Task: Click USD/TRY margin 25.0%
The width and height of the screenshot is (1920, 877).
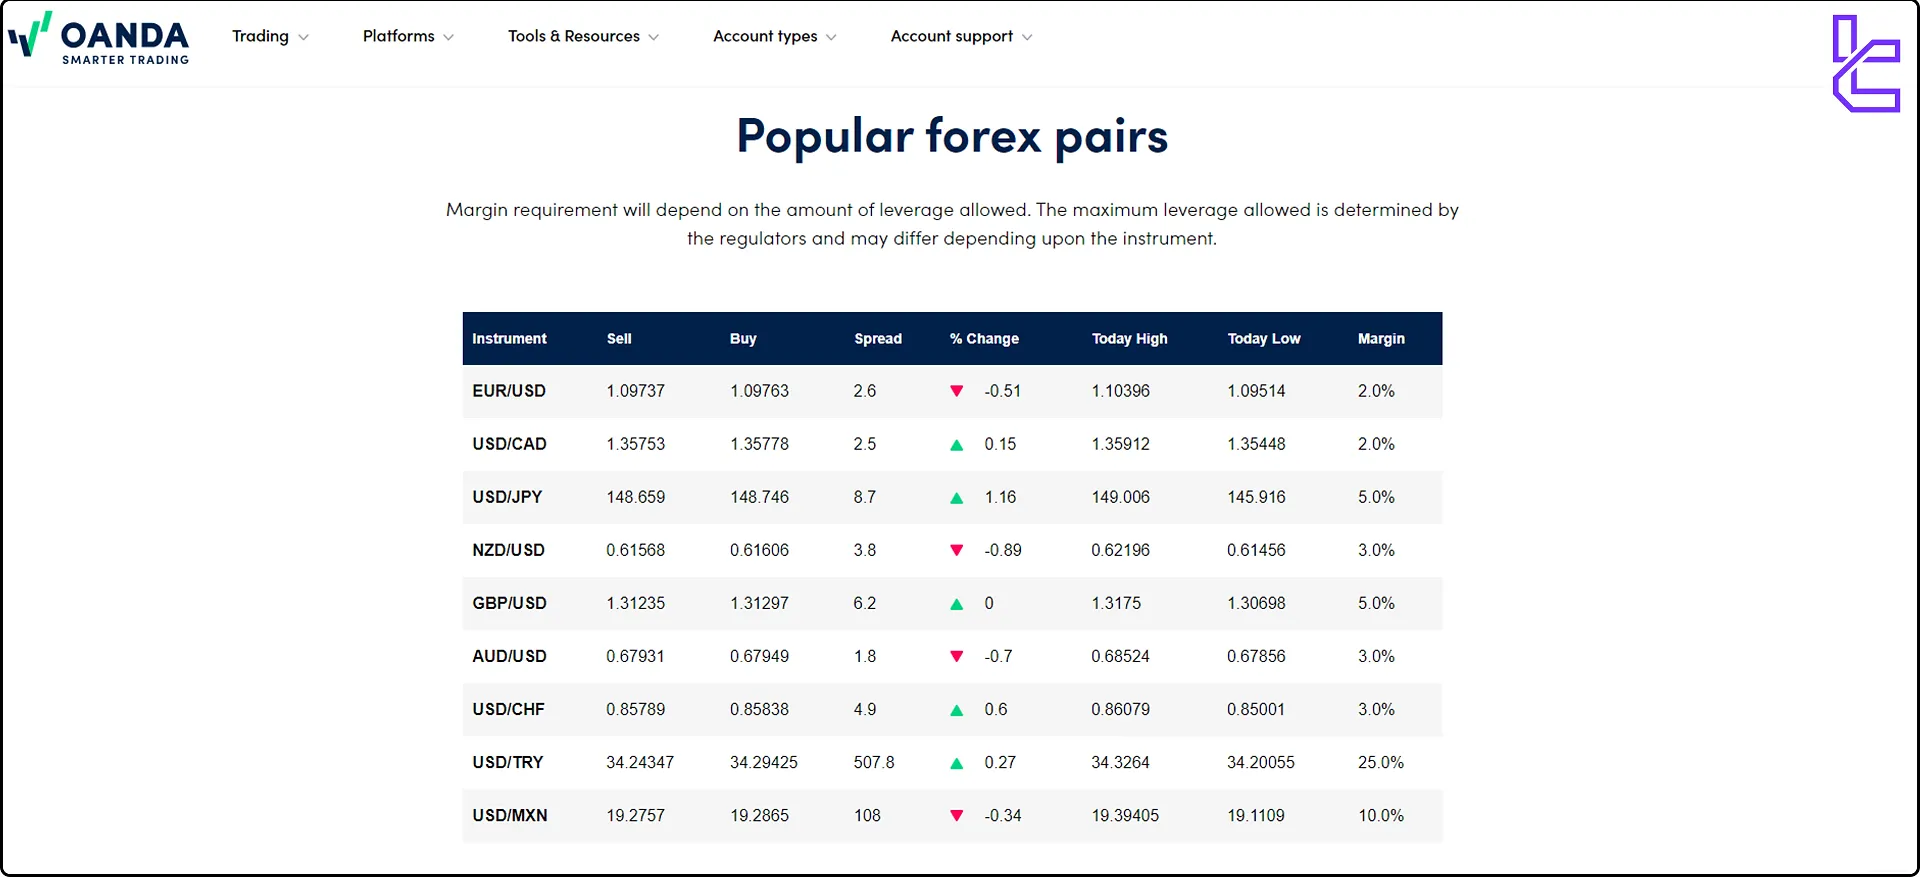Action: pos(1380,762)
